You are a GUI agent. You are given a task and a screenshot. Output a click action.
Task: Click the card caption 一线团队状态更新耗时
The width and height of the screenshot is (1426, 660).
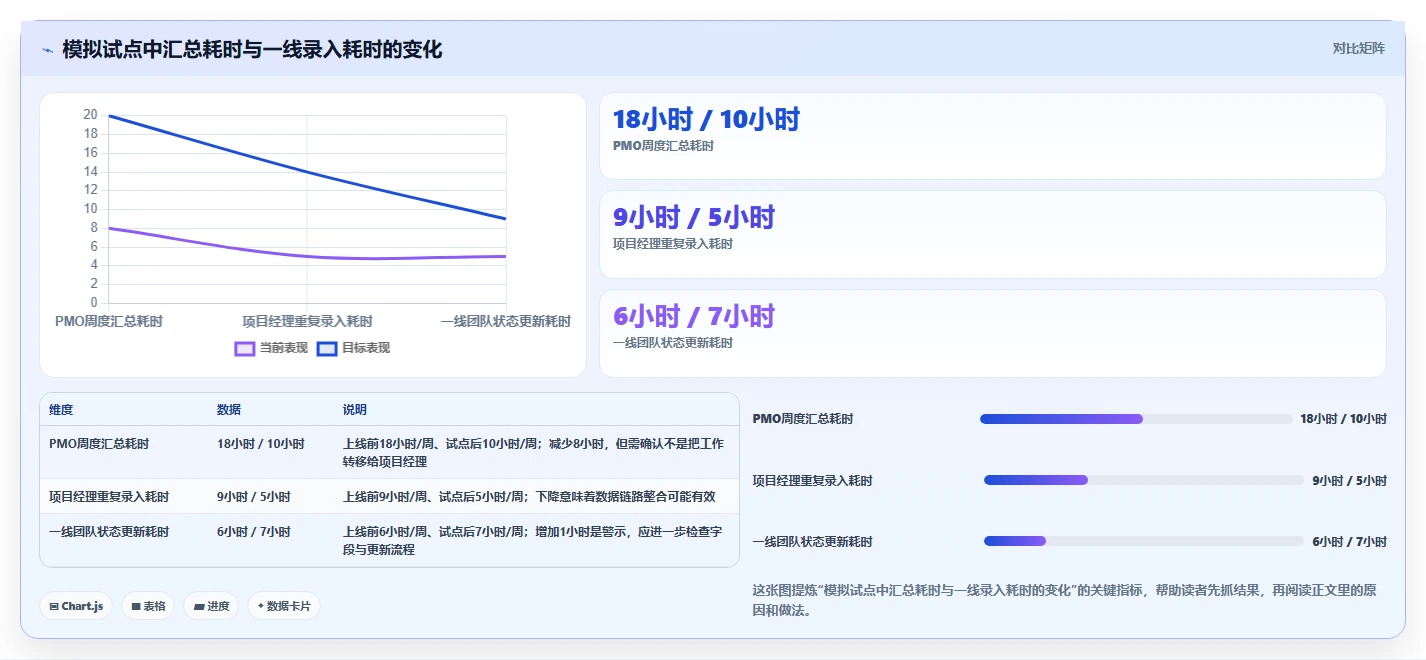[673, 343]
